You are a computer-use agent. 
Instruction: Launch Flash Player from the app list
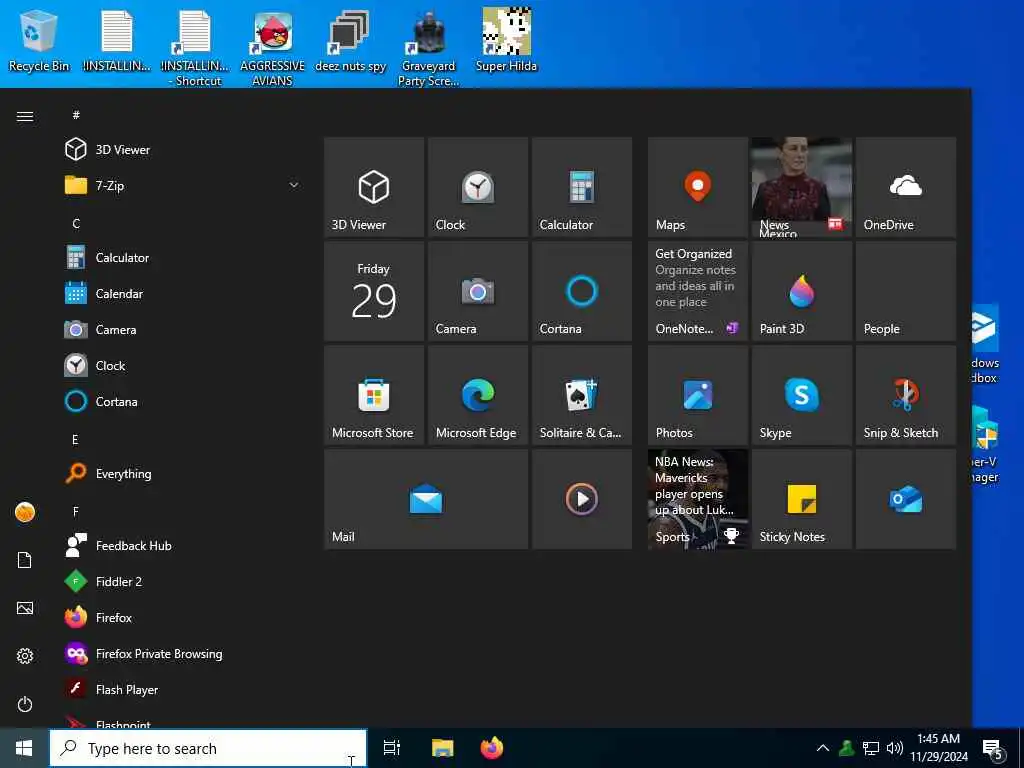pyautogui.click(x=183, y=689)
